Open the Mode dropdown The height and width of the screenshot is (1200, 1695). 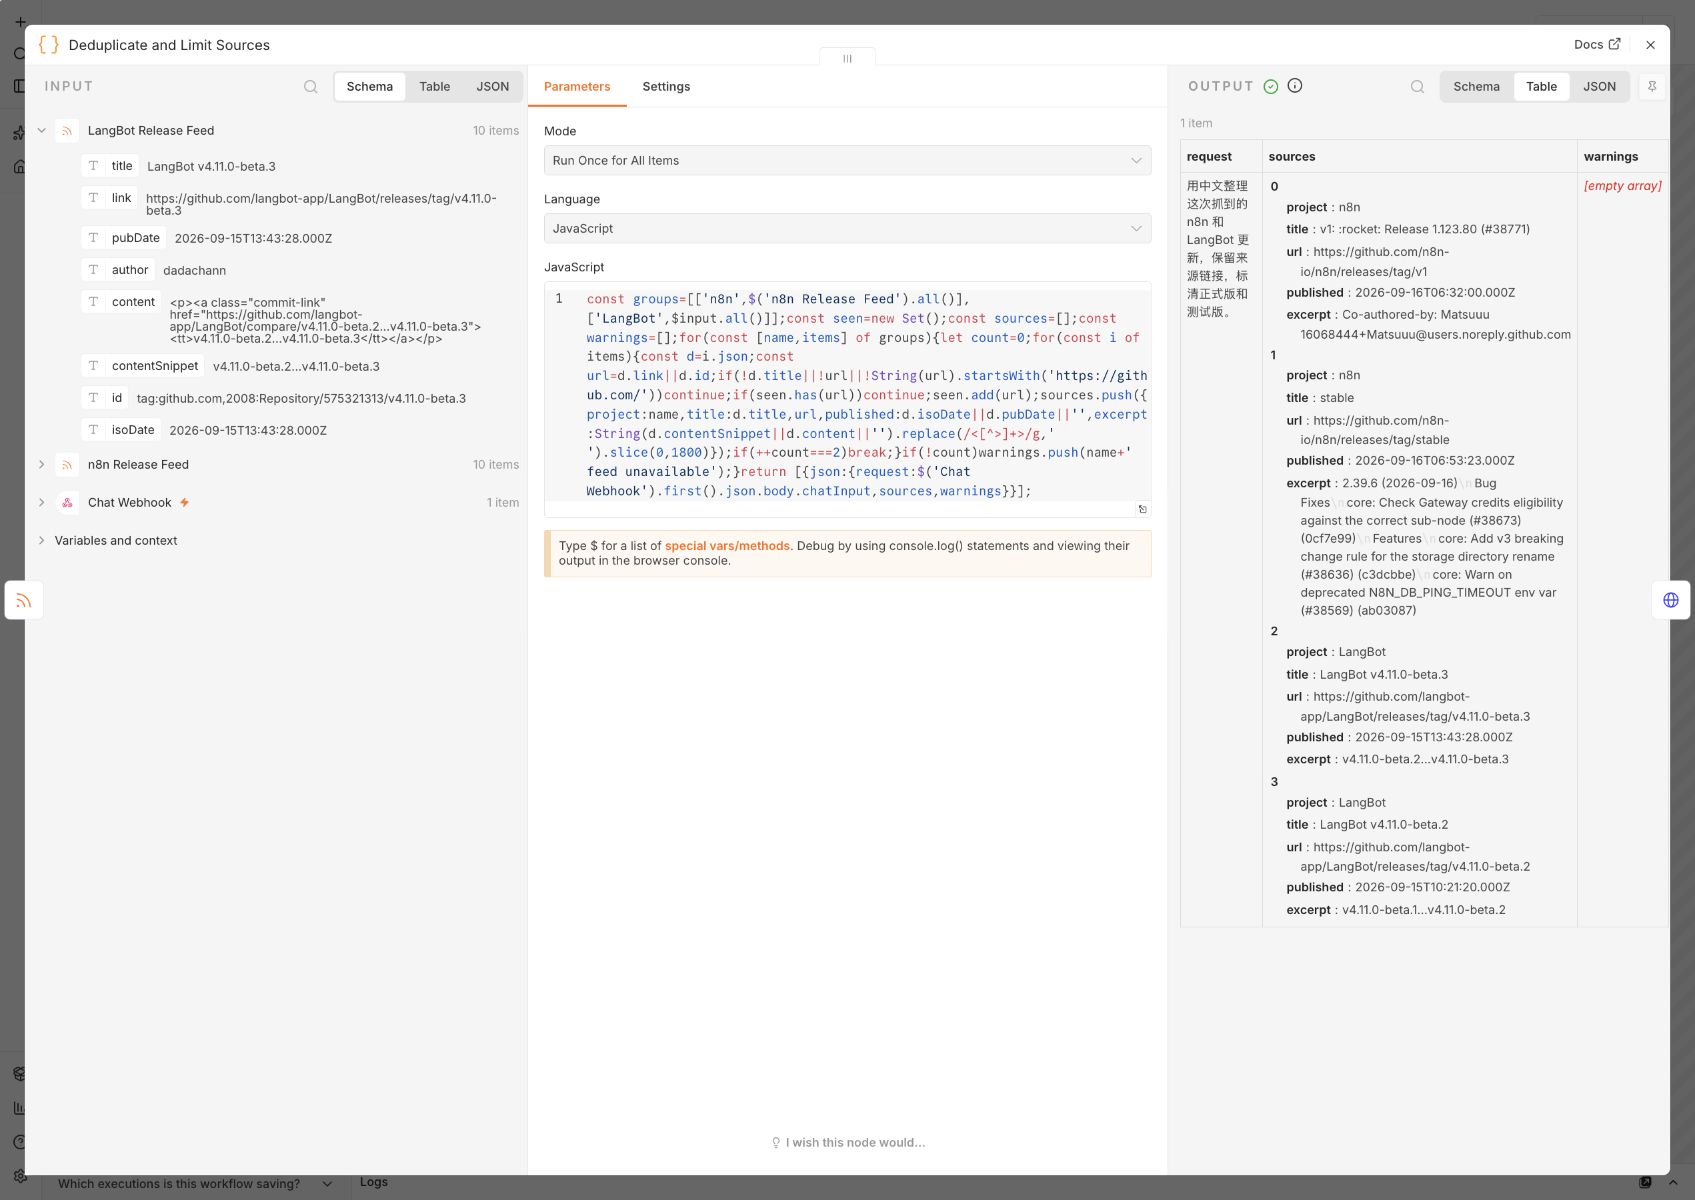pyautogui.click(x=847, y=161)
